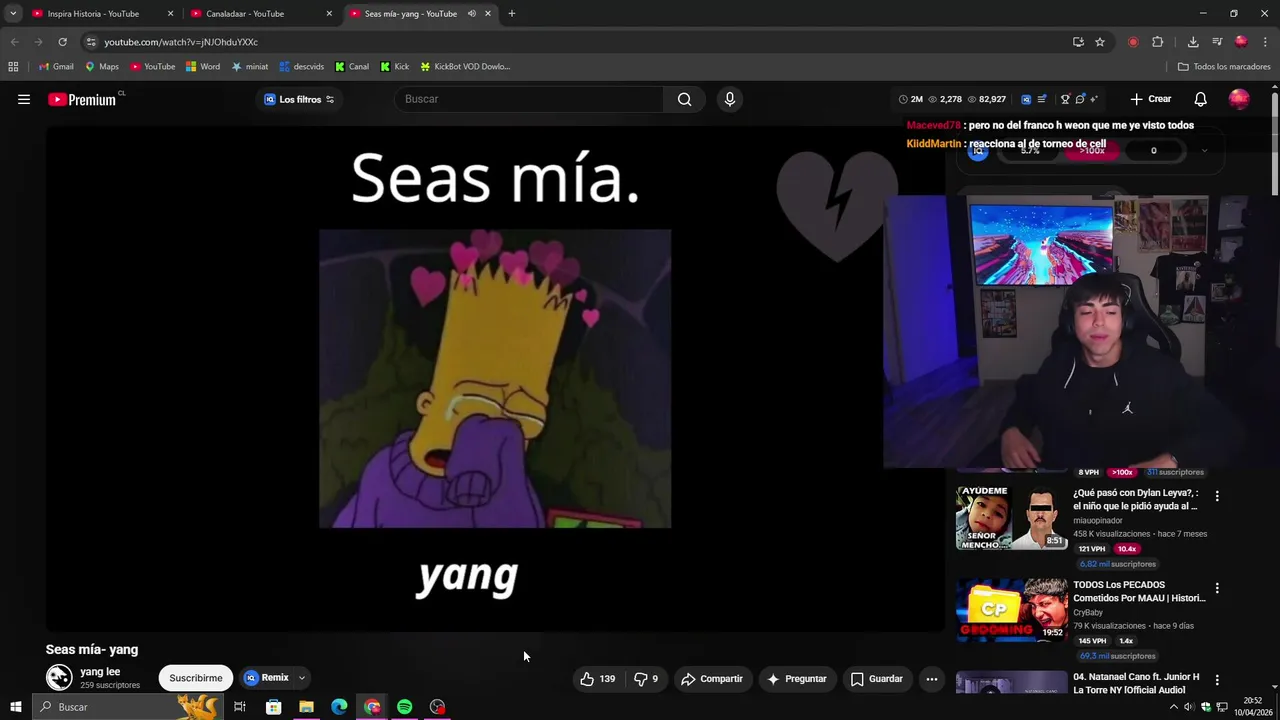Viewport: 1280px width, 720px height.
Task: Like the video with 139 likes
Action: 598,679
